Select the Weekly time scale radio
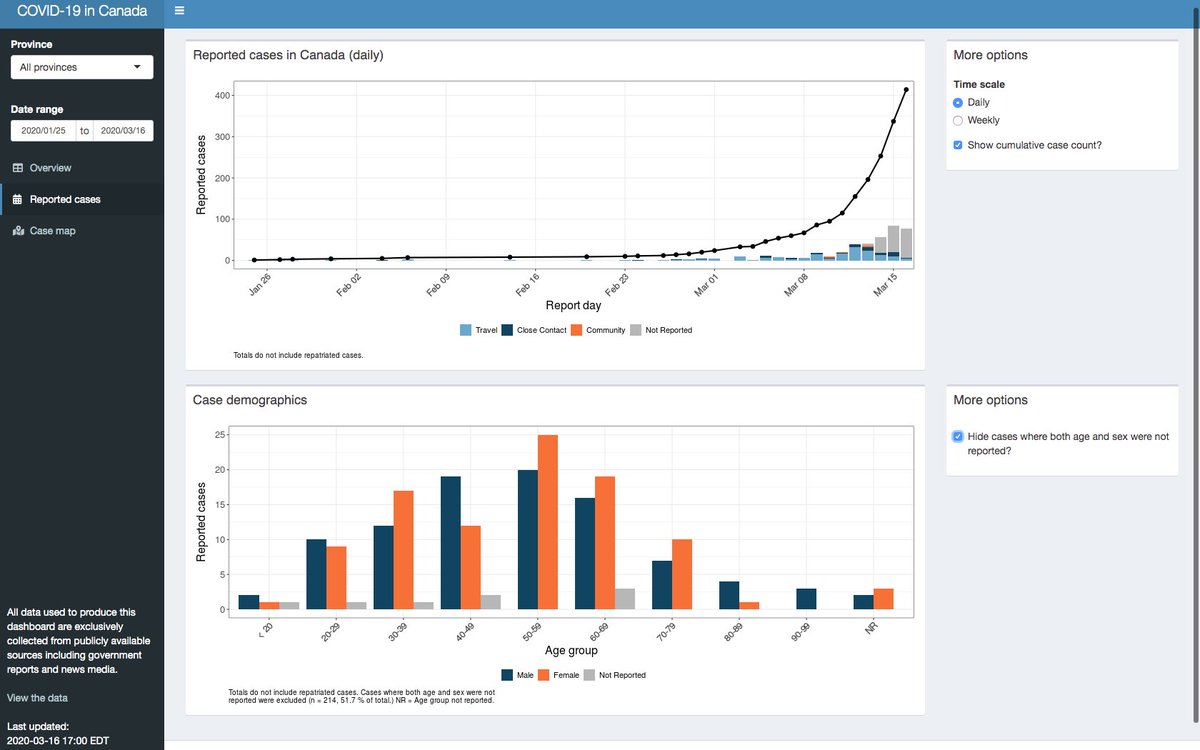Screen dimensions: 1200x750 coord(958,120)
